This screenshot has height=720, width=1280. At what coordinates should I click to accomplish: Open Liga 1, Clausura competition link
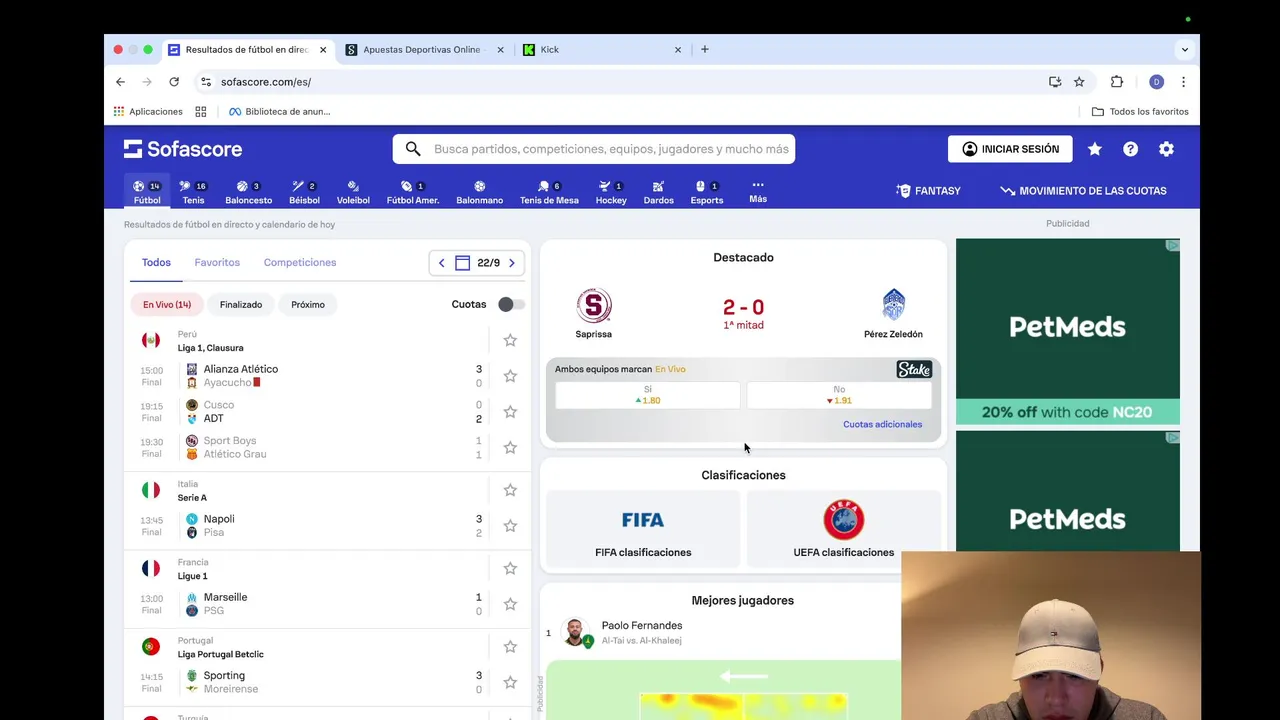tap(210, 348)
